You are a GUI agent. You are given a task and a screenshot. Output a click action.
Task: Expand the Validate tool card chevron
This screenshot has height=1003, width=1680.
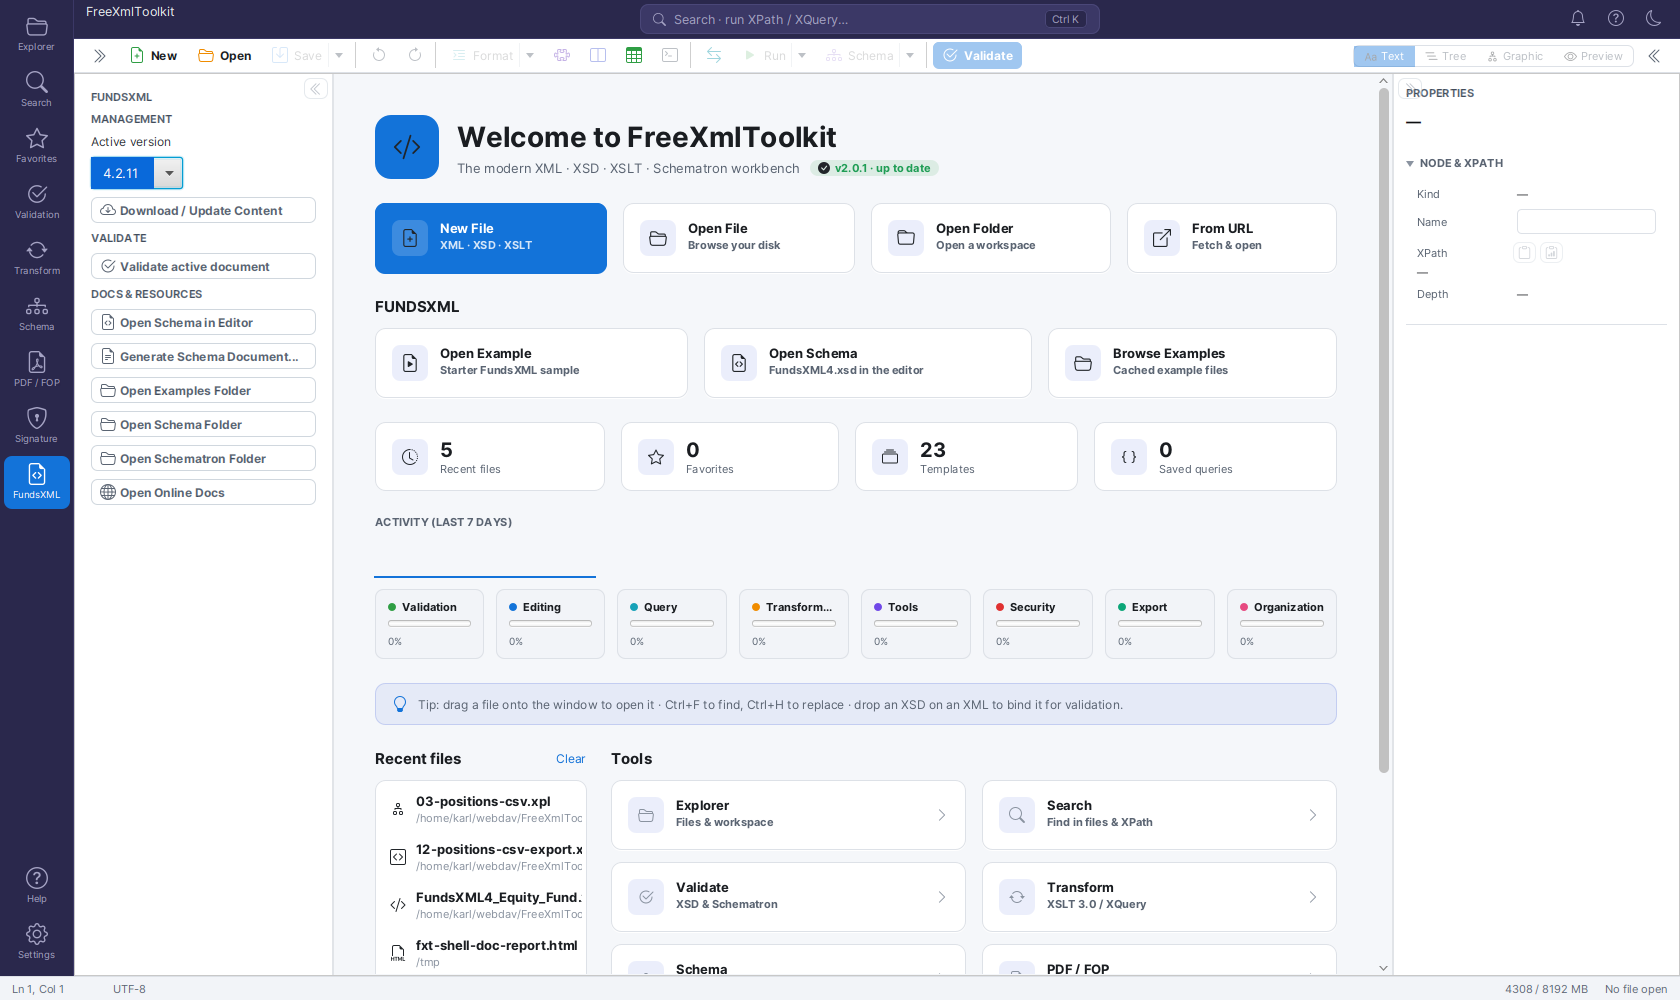tap(941, 897)
